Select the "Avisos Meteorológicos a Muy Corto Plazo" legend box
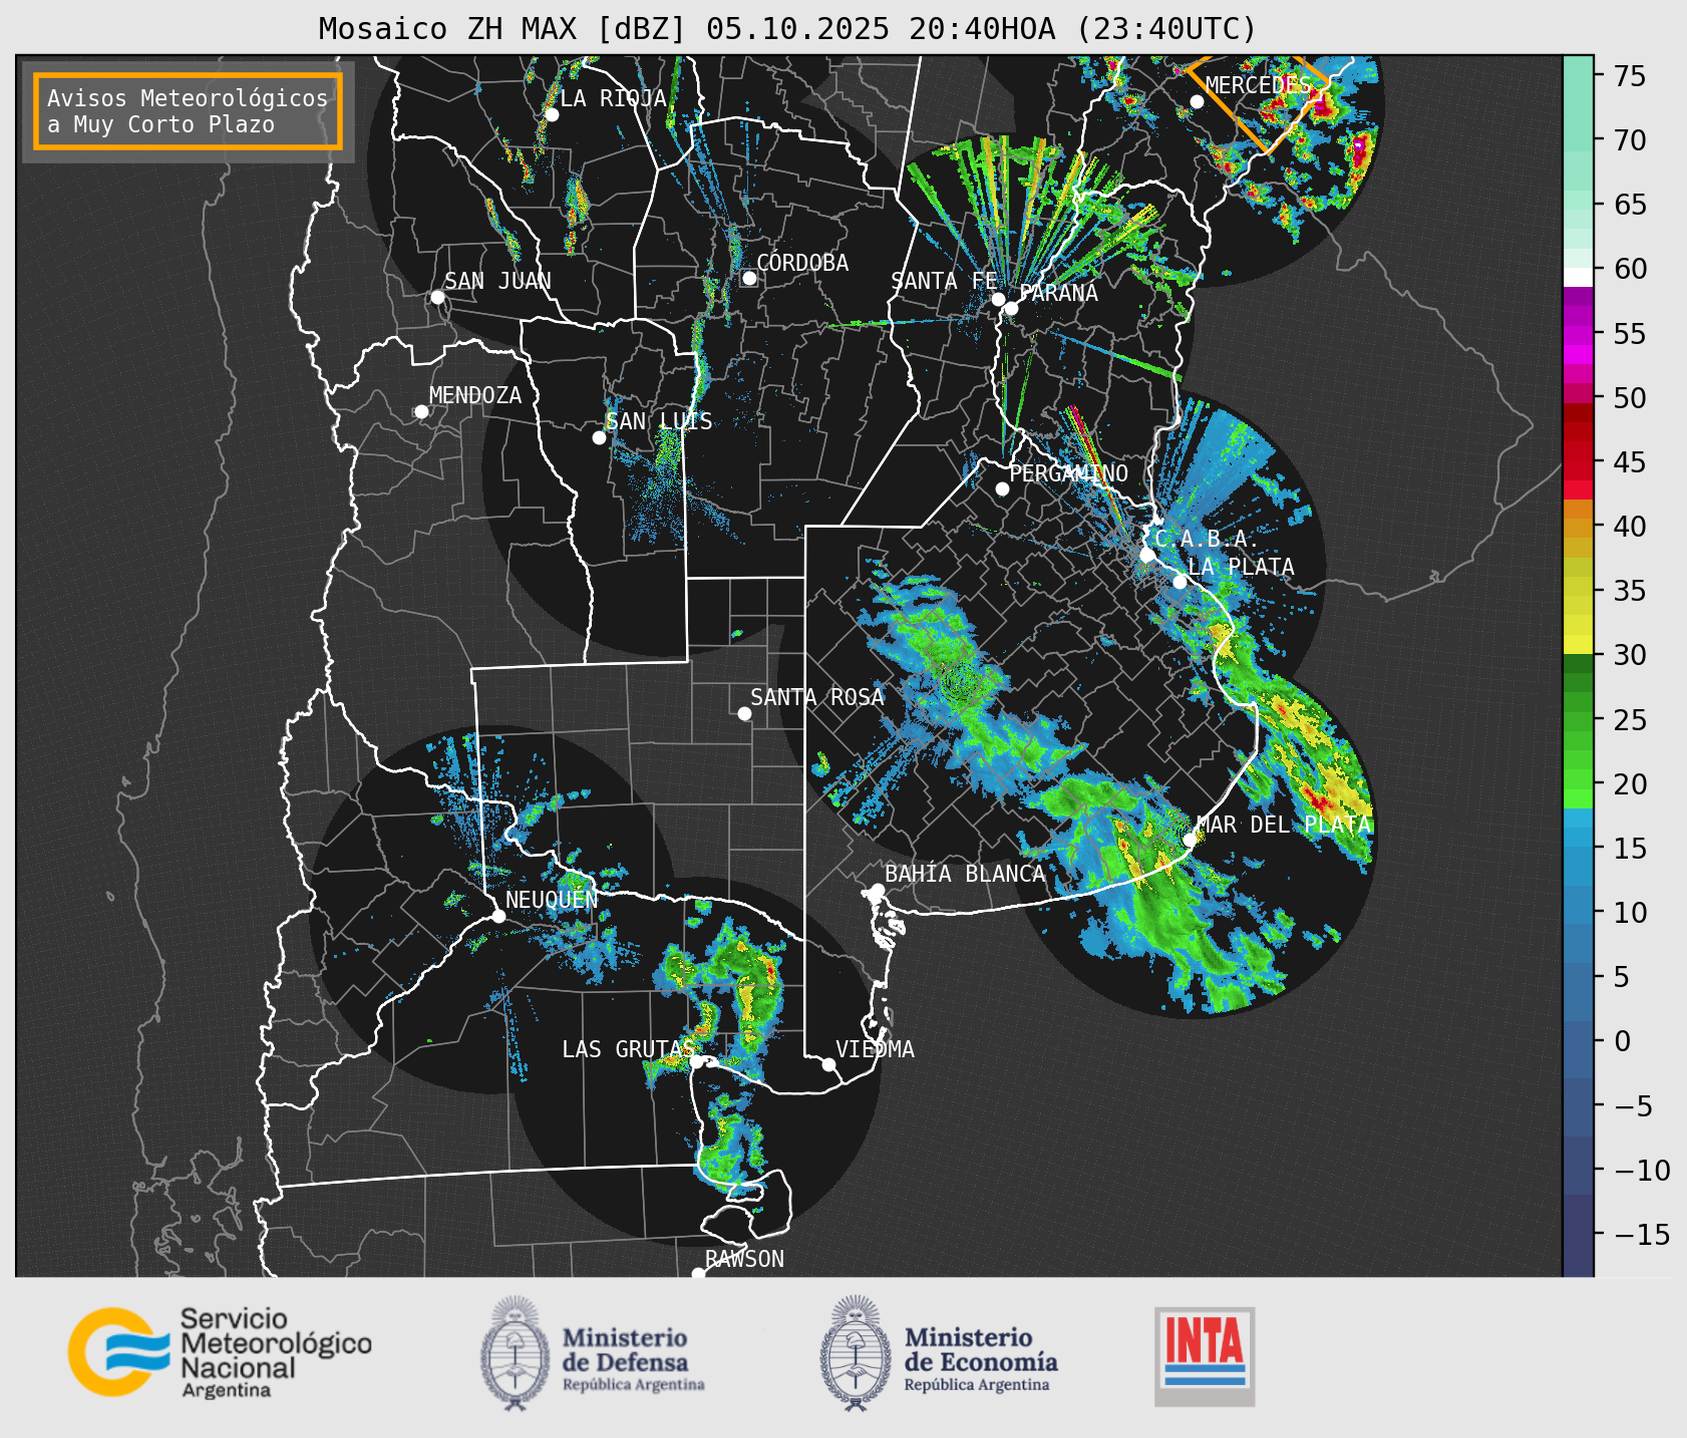 pyautogui.click(x=188, y=111)
